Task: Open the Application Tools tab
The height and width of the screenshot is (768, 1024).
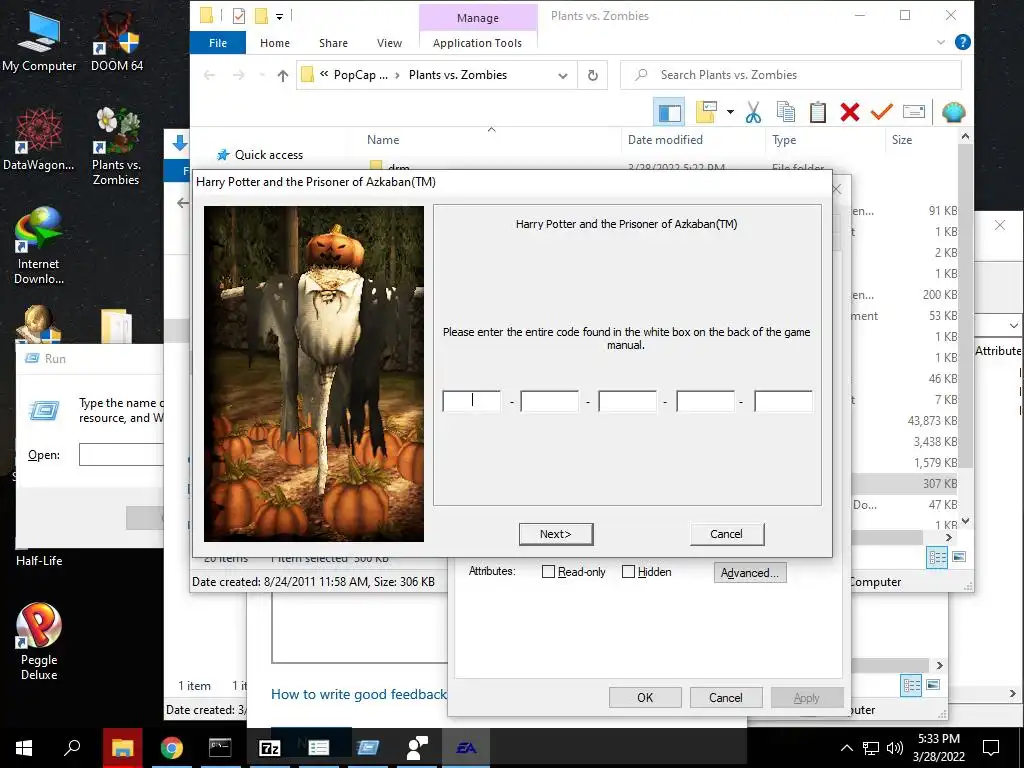Action: (477, 43)
